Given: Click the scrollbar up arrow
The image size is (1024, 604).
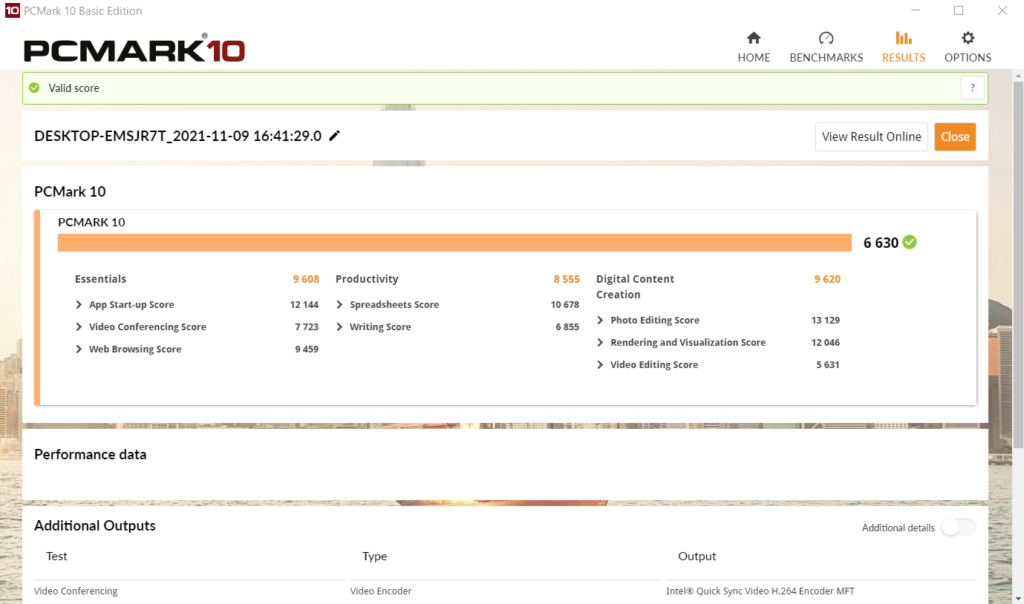Looking at the screenshot, I should click(1018, 76).
